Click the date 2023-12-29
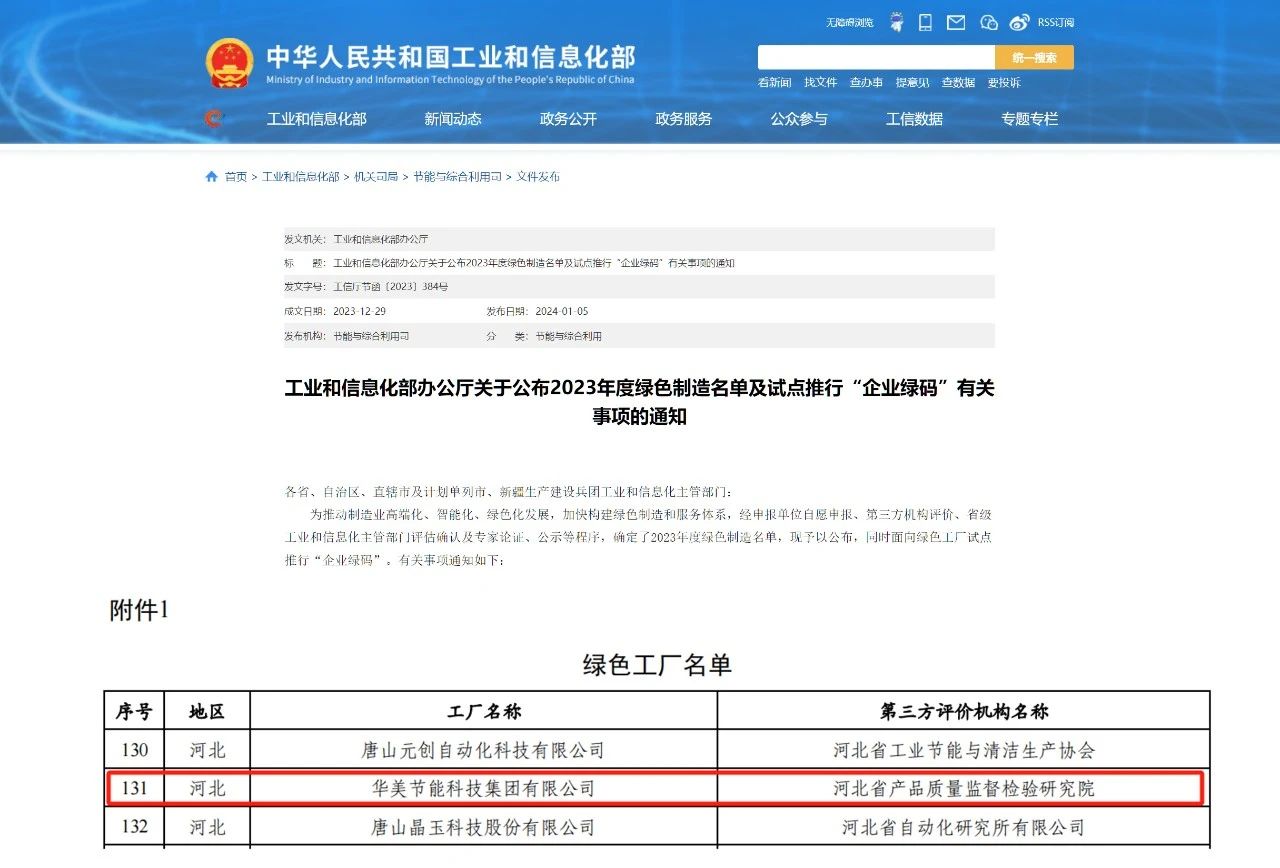Viewport: 1280px width, 868px height. [359, 311]
